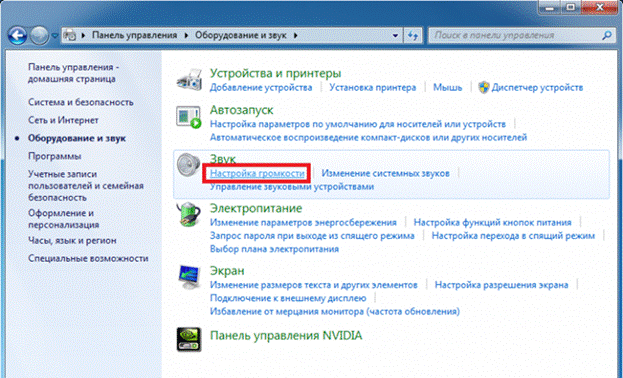
Task: Open Программы in sidebar
Action: (x=54, y=156)
